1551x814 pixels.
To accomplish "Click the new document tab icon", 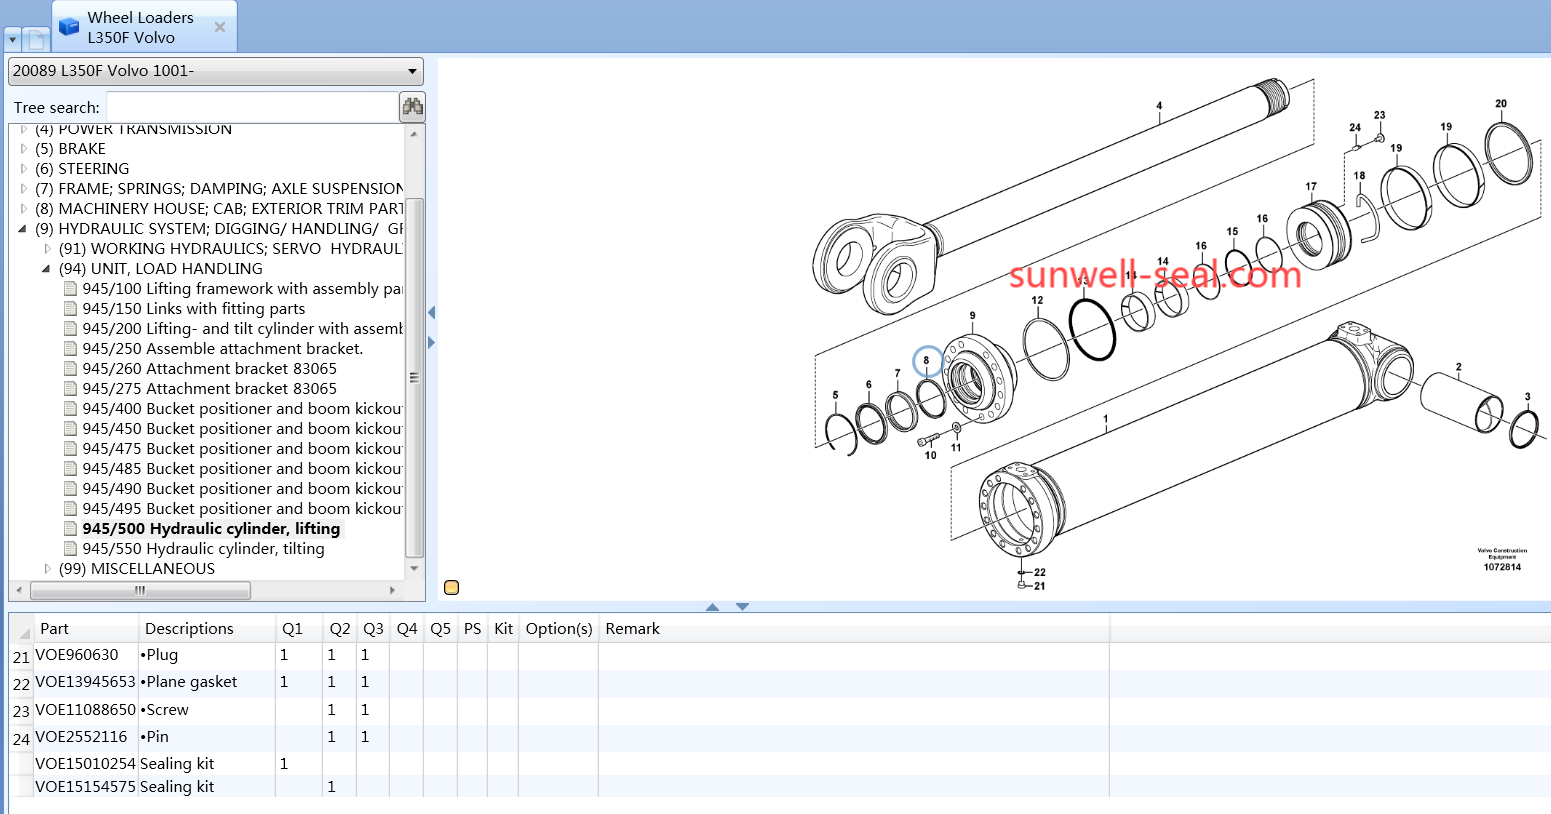I will pos(36,40).
